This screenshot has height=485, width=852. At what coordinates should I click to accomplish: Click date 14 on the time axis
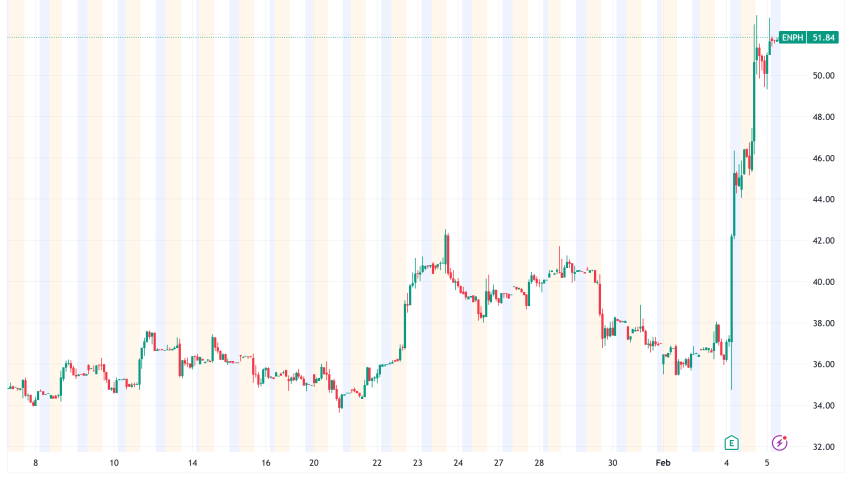pyautogui.click(x=192, y=464)
